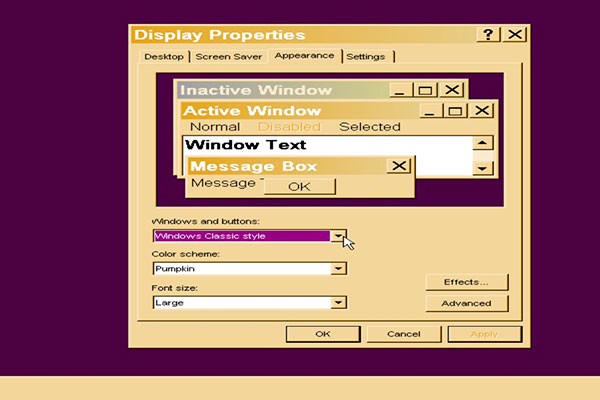Open Advanced appearance options
Viewport: 600px width, 400px height.
coord(466,304)
